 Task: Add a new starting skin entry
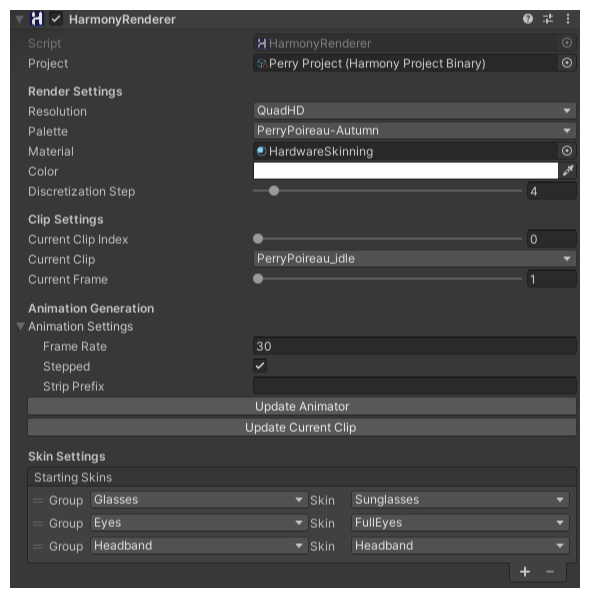tap(525, 571)
